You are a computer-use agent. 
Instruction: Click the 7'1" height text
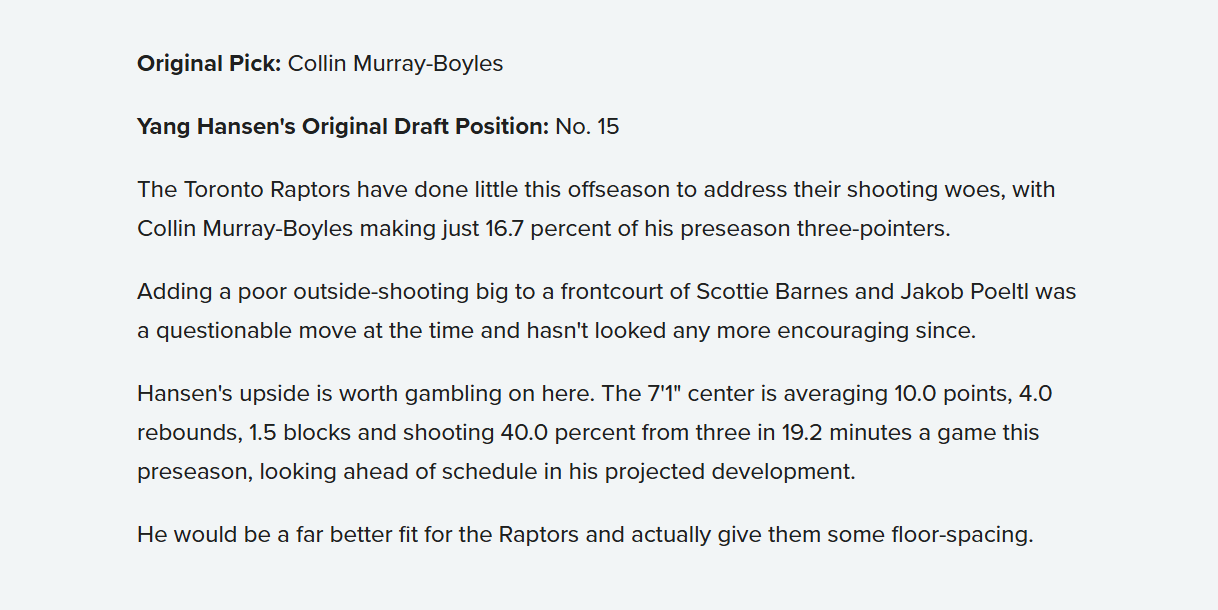pyautogui.click(x=664, y=394)
